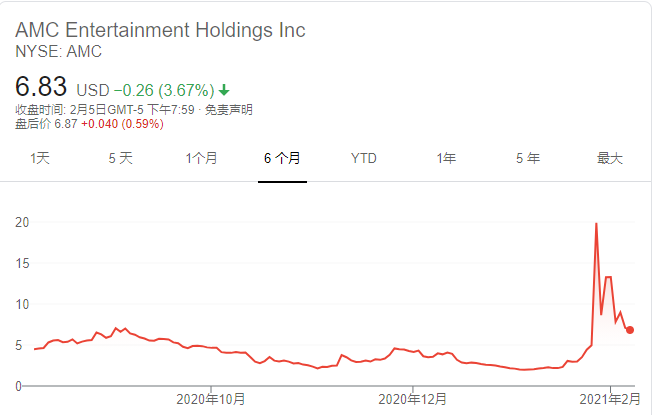The height and width of the screenshot is (415, 661).
Task: Click the red endpoint dot on chart
Action: point(630,330)
